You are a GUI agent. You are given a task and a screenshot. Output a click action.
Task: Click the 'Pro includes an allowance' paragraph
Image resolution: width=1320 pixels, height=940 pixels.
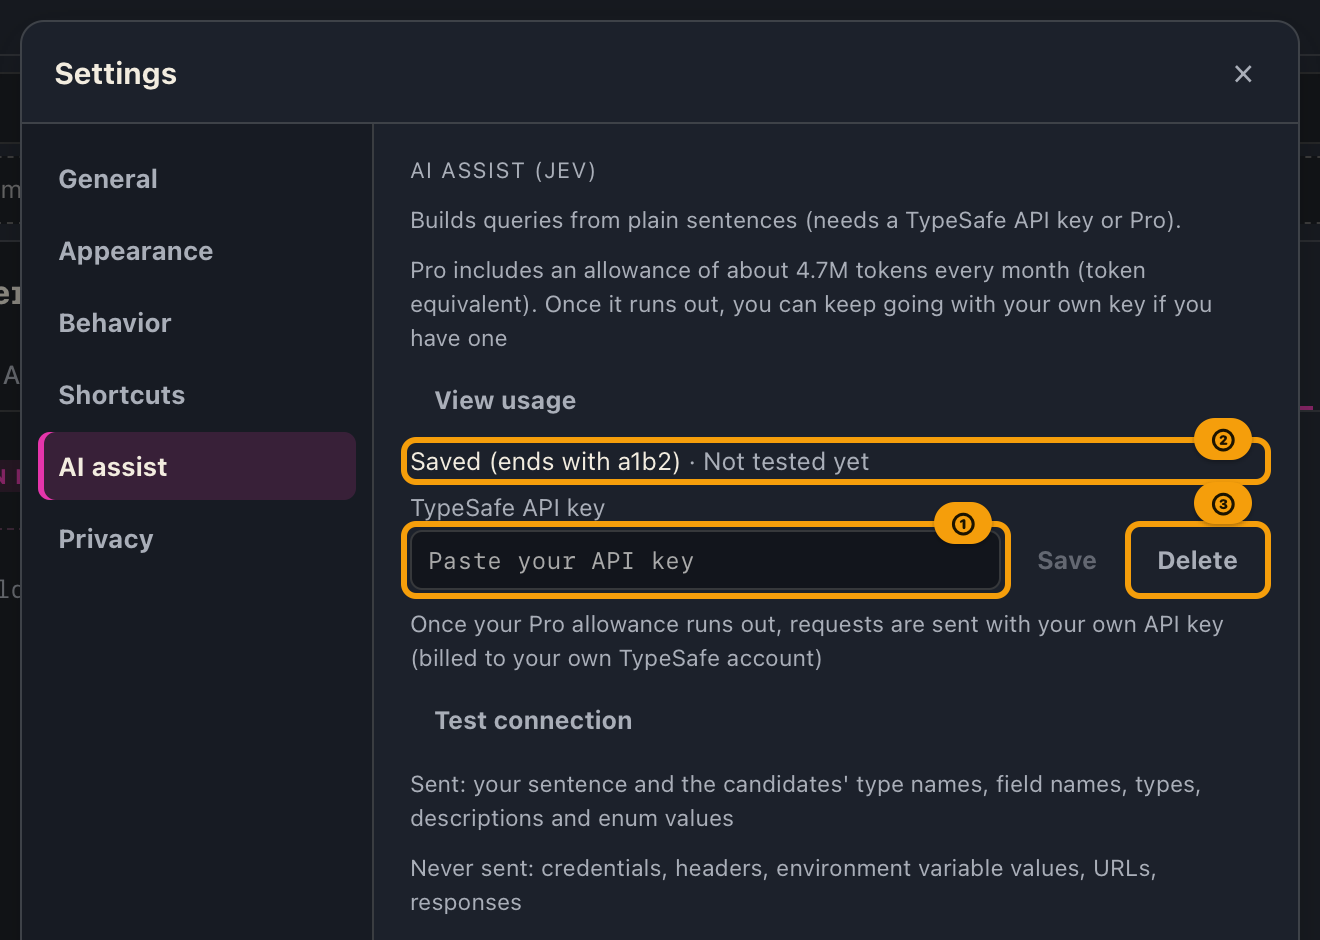[x=811, y=304]
